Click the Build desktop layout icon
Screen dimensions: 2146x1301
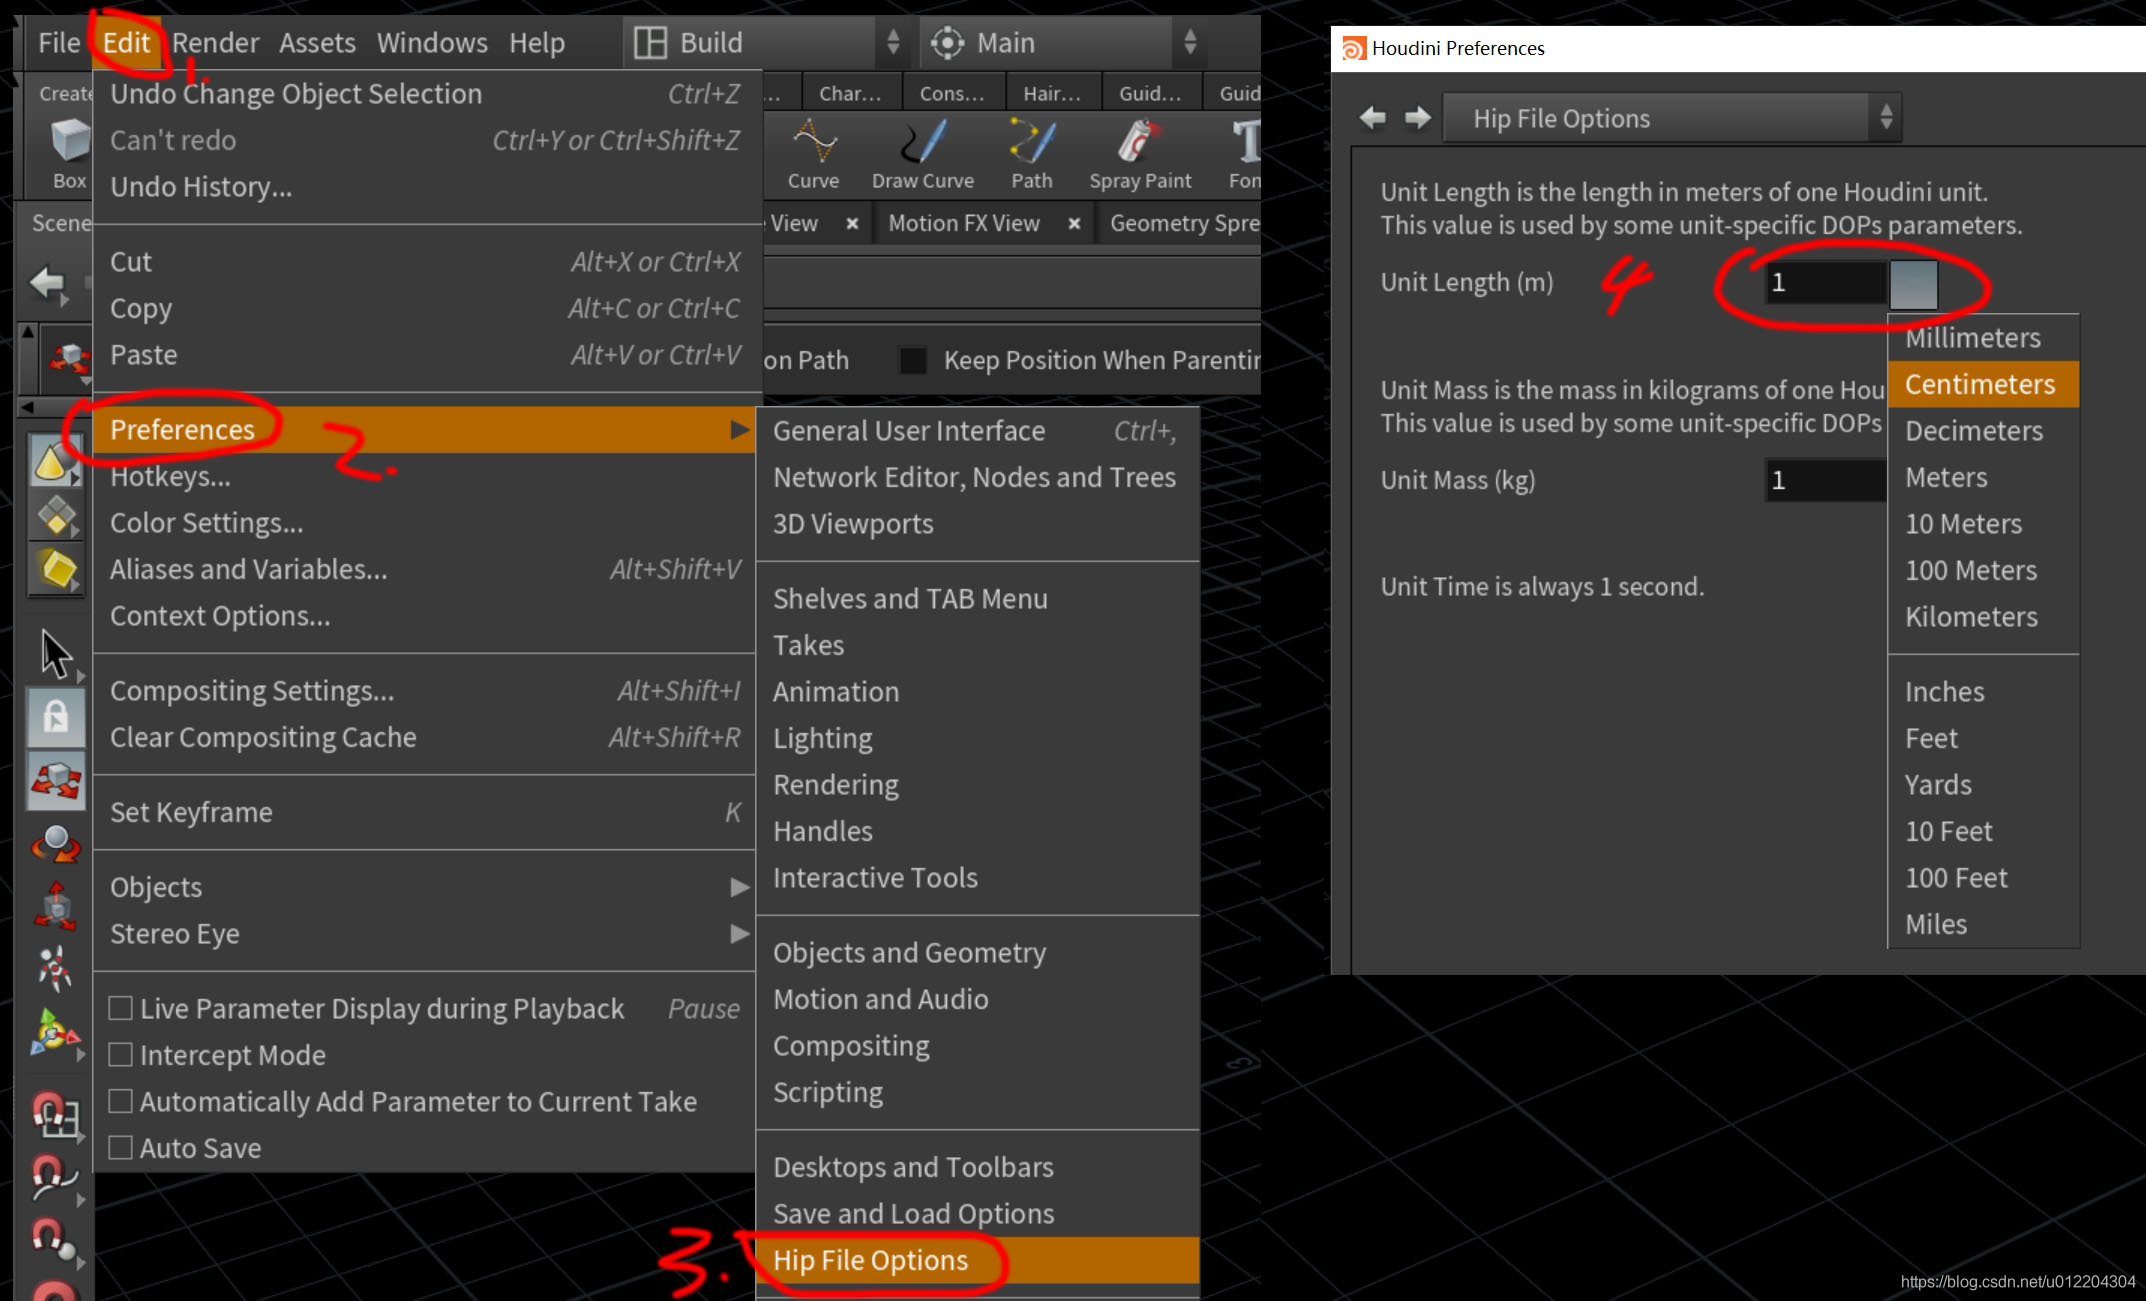pos(650,43)
